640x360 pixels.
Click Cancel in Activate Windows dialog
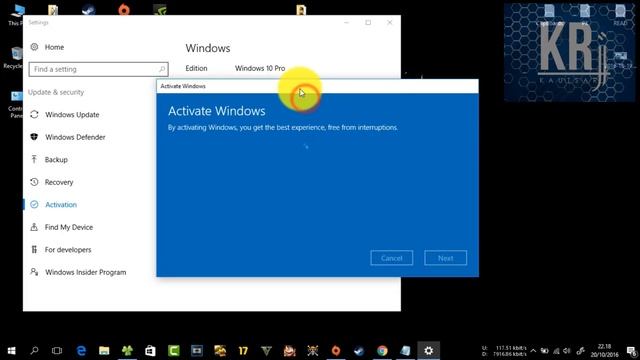click(391, 258)
